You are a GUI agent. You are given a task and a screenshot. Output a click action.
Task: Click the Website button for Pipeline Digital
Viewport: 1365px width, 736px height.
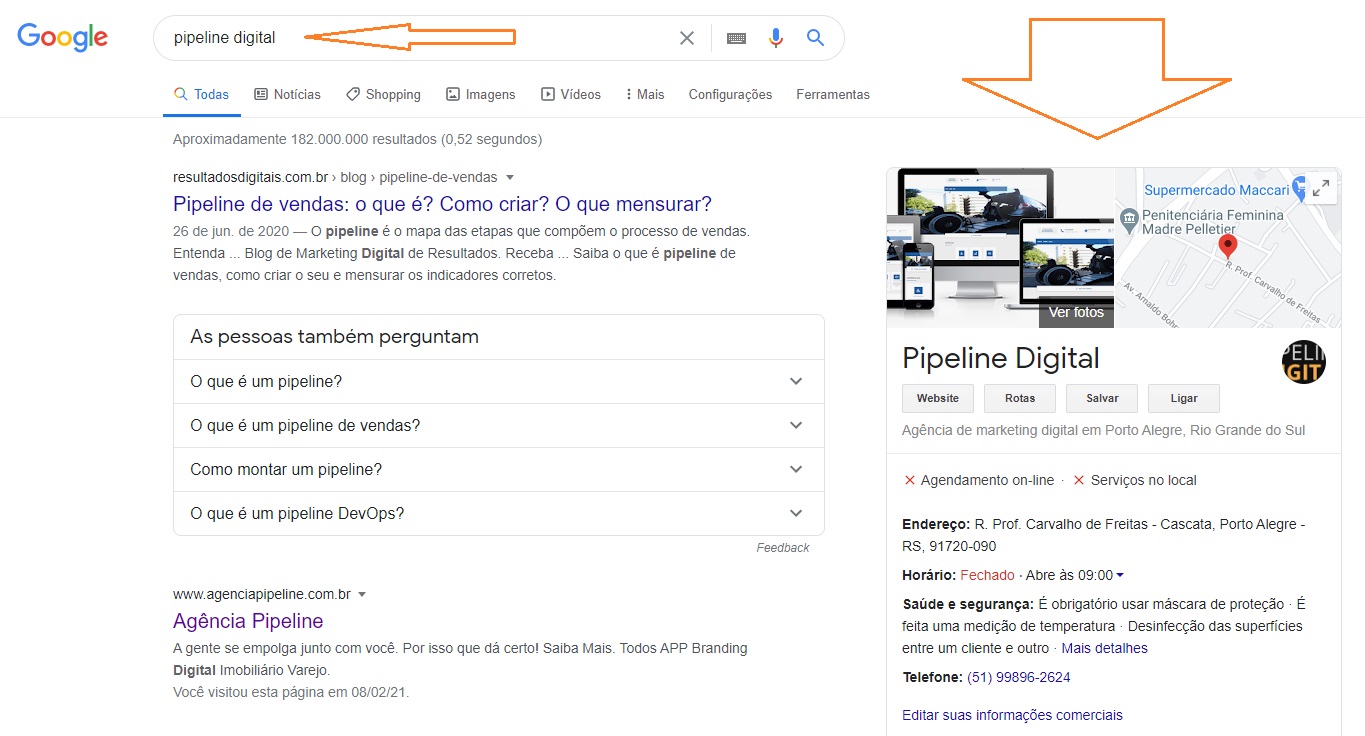pyautogui.click(x=937, y=398)
